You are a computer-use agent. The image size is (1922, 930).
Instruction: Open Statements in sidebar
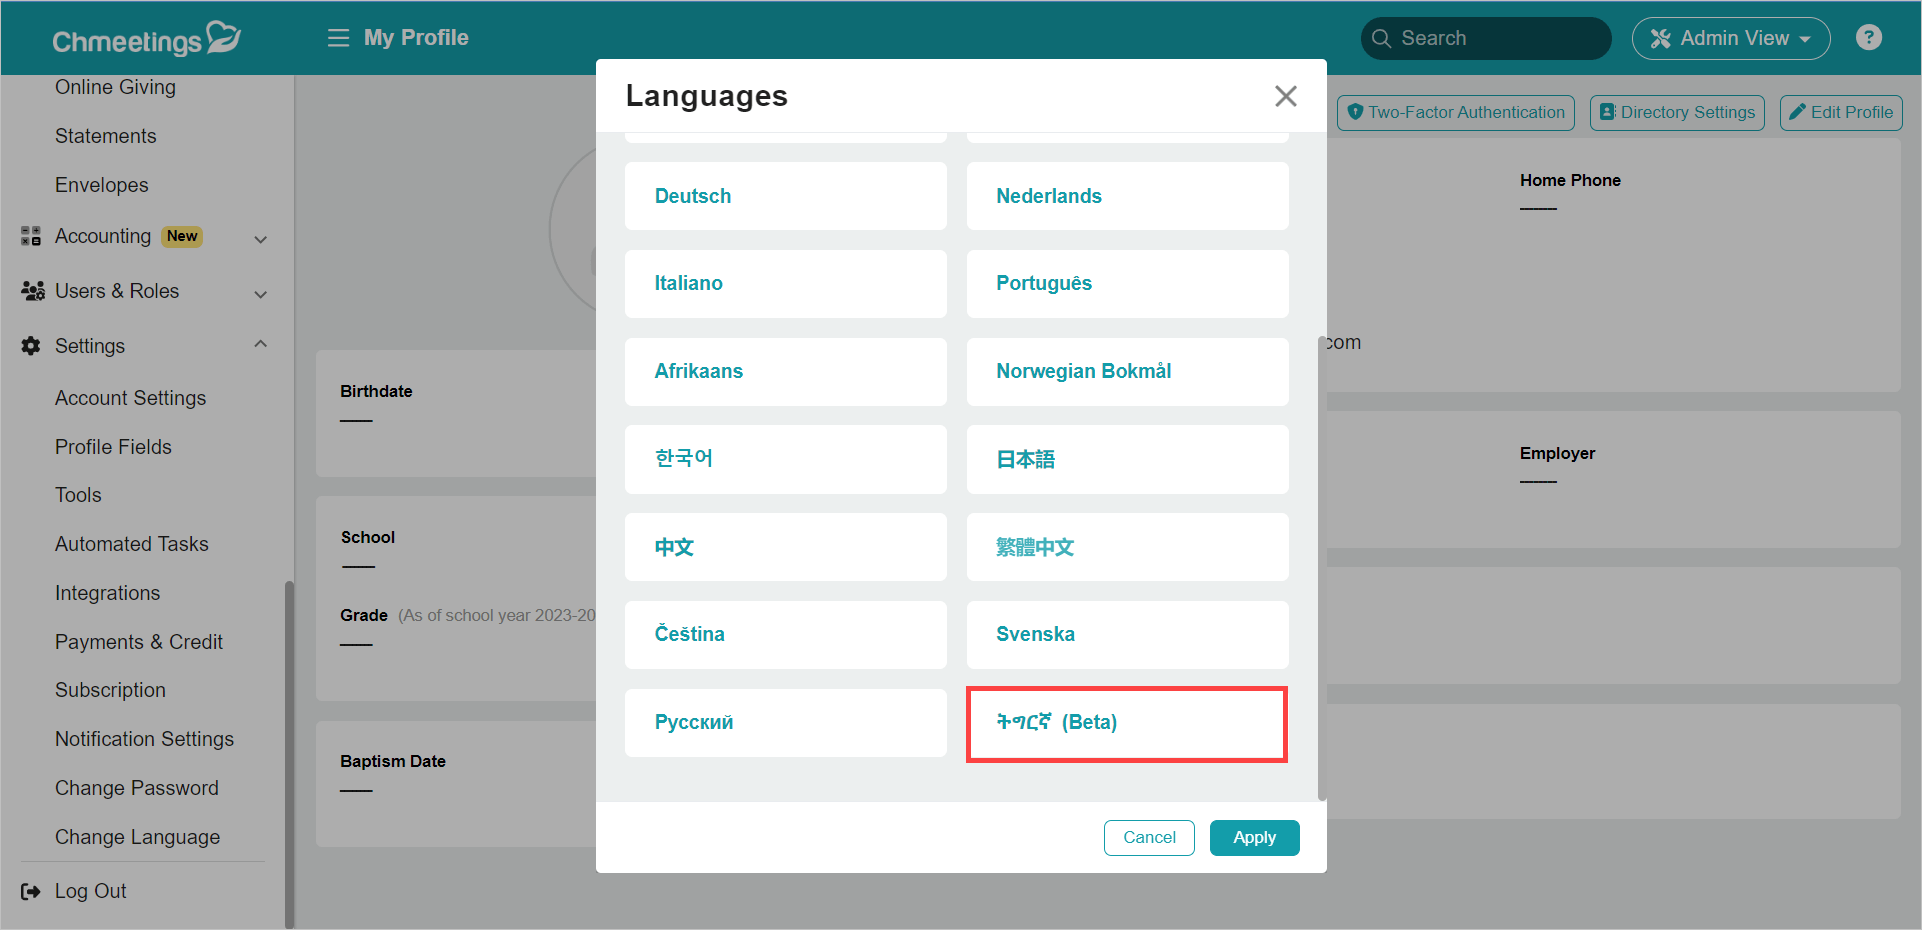(x=105, y=136)
